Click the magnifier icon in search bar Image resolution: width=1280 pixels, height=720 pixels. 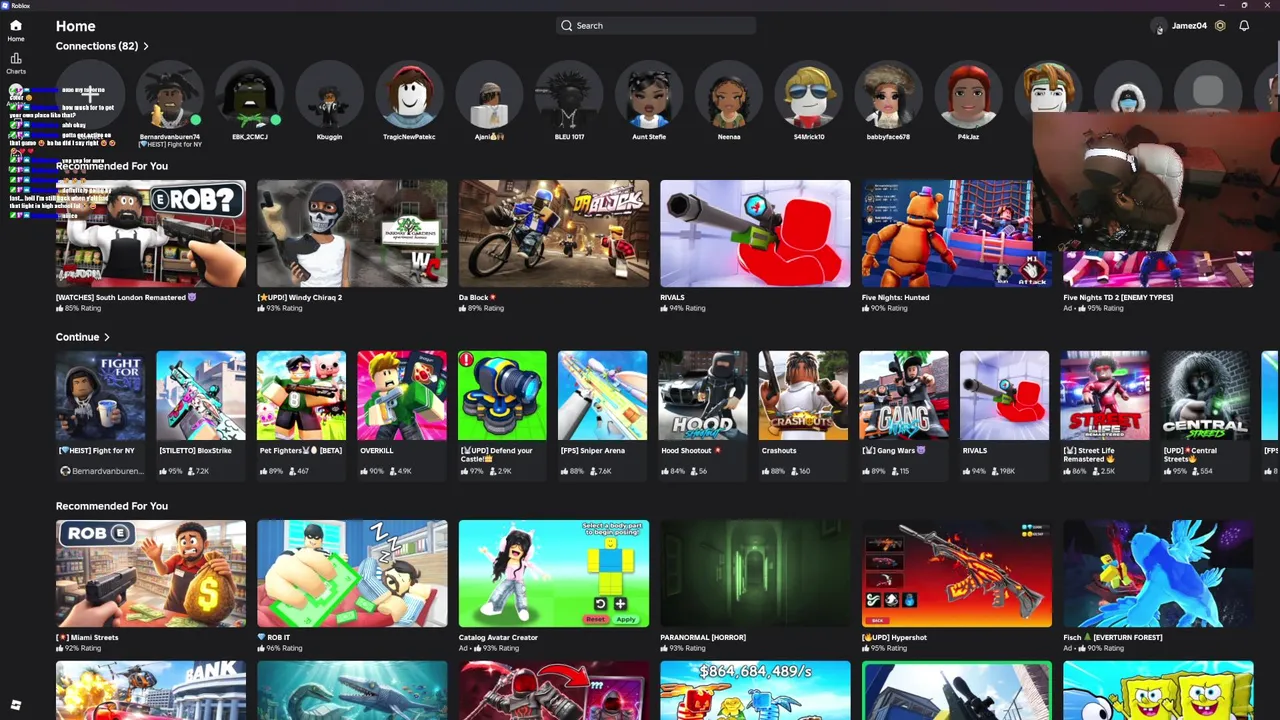(567, 26)
